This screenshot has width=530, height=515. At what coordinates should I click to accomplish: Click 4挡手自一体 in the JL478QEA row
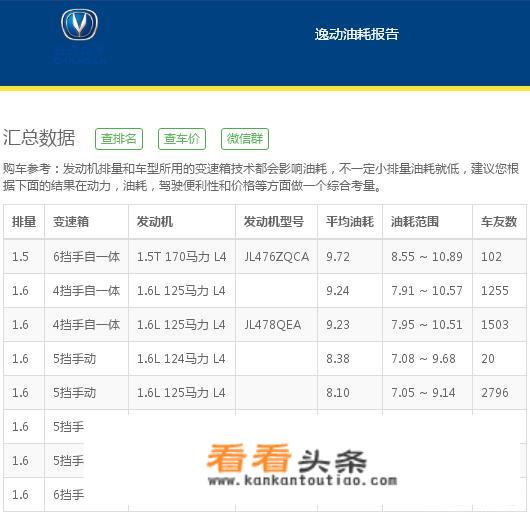[x=87, y=325]
